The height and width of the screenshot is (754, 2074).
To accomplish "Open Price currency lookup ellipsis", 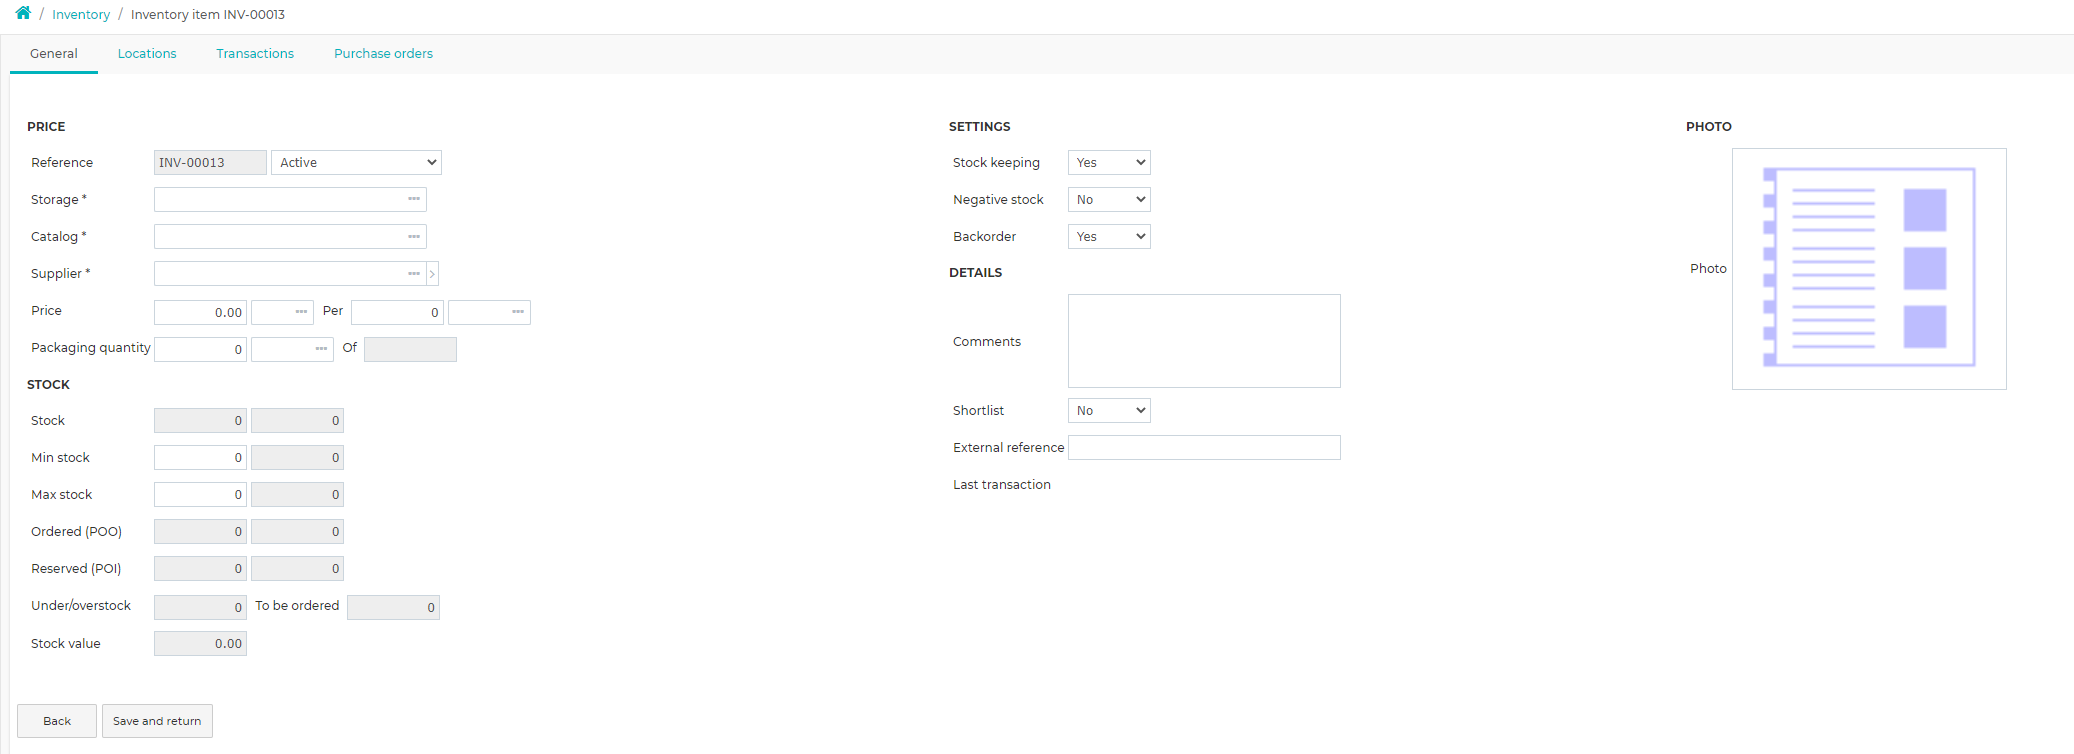I will (x=301, y=312).
